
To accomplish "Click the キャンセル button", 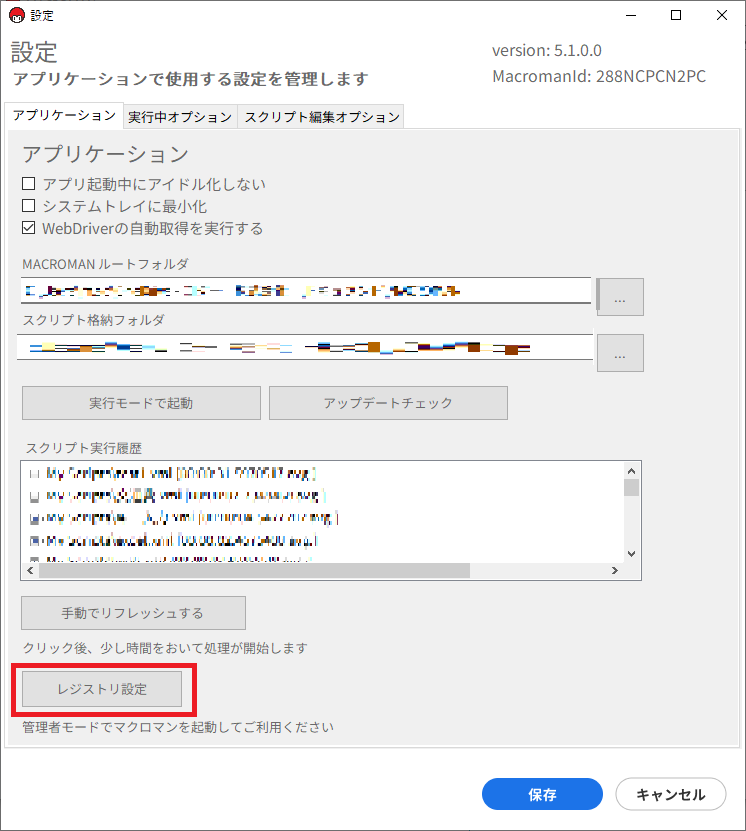I will click(671, 794).
